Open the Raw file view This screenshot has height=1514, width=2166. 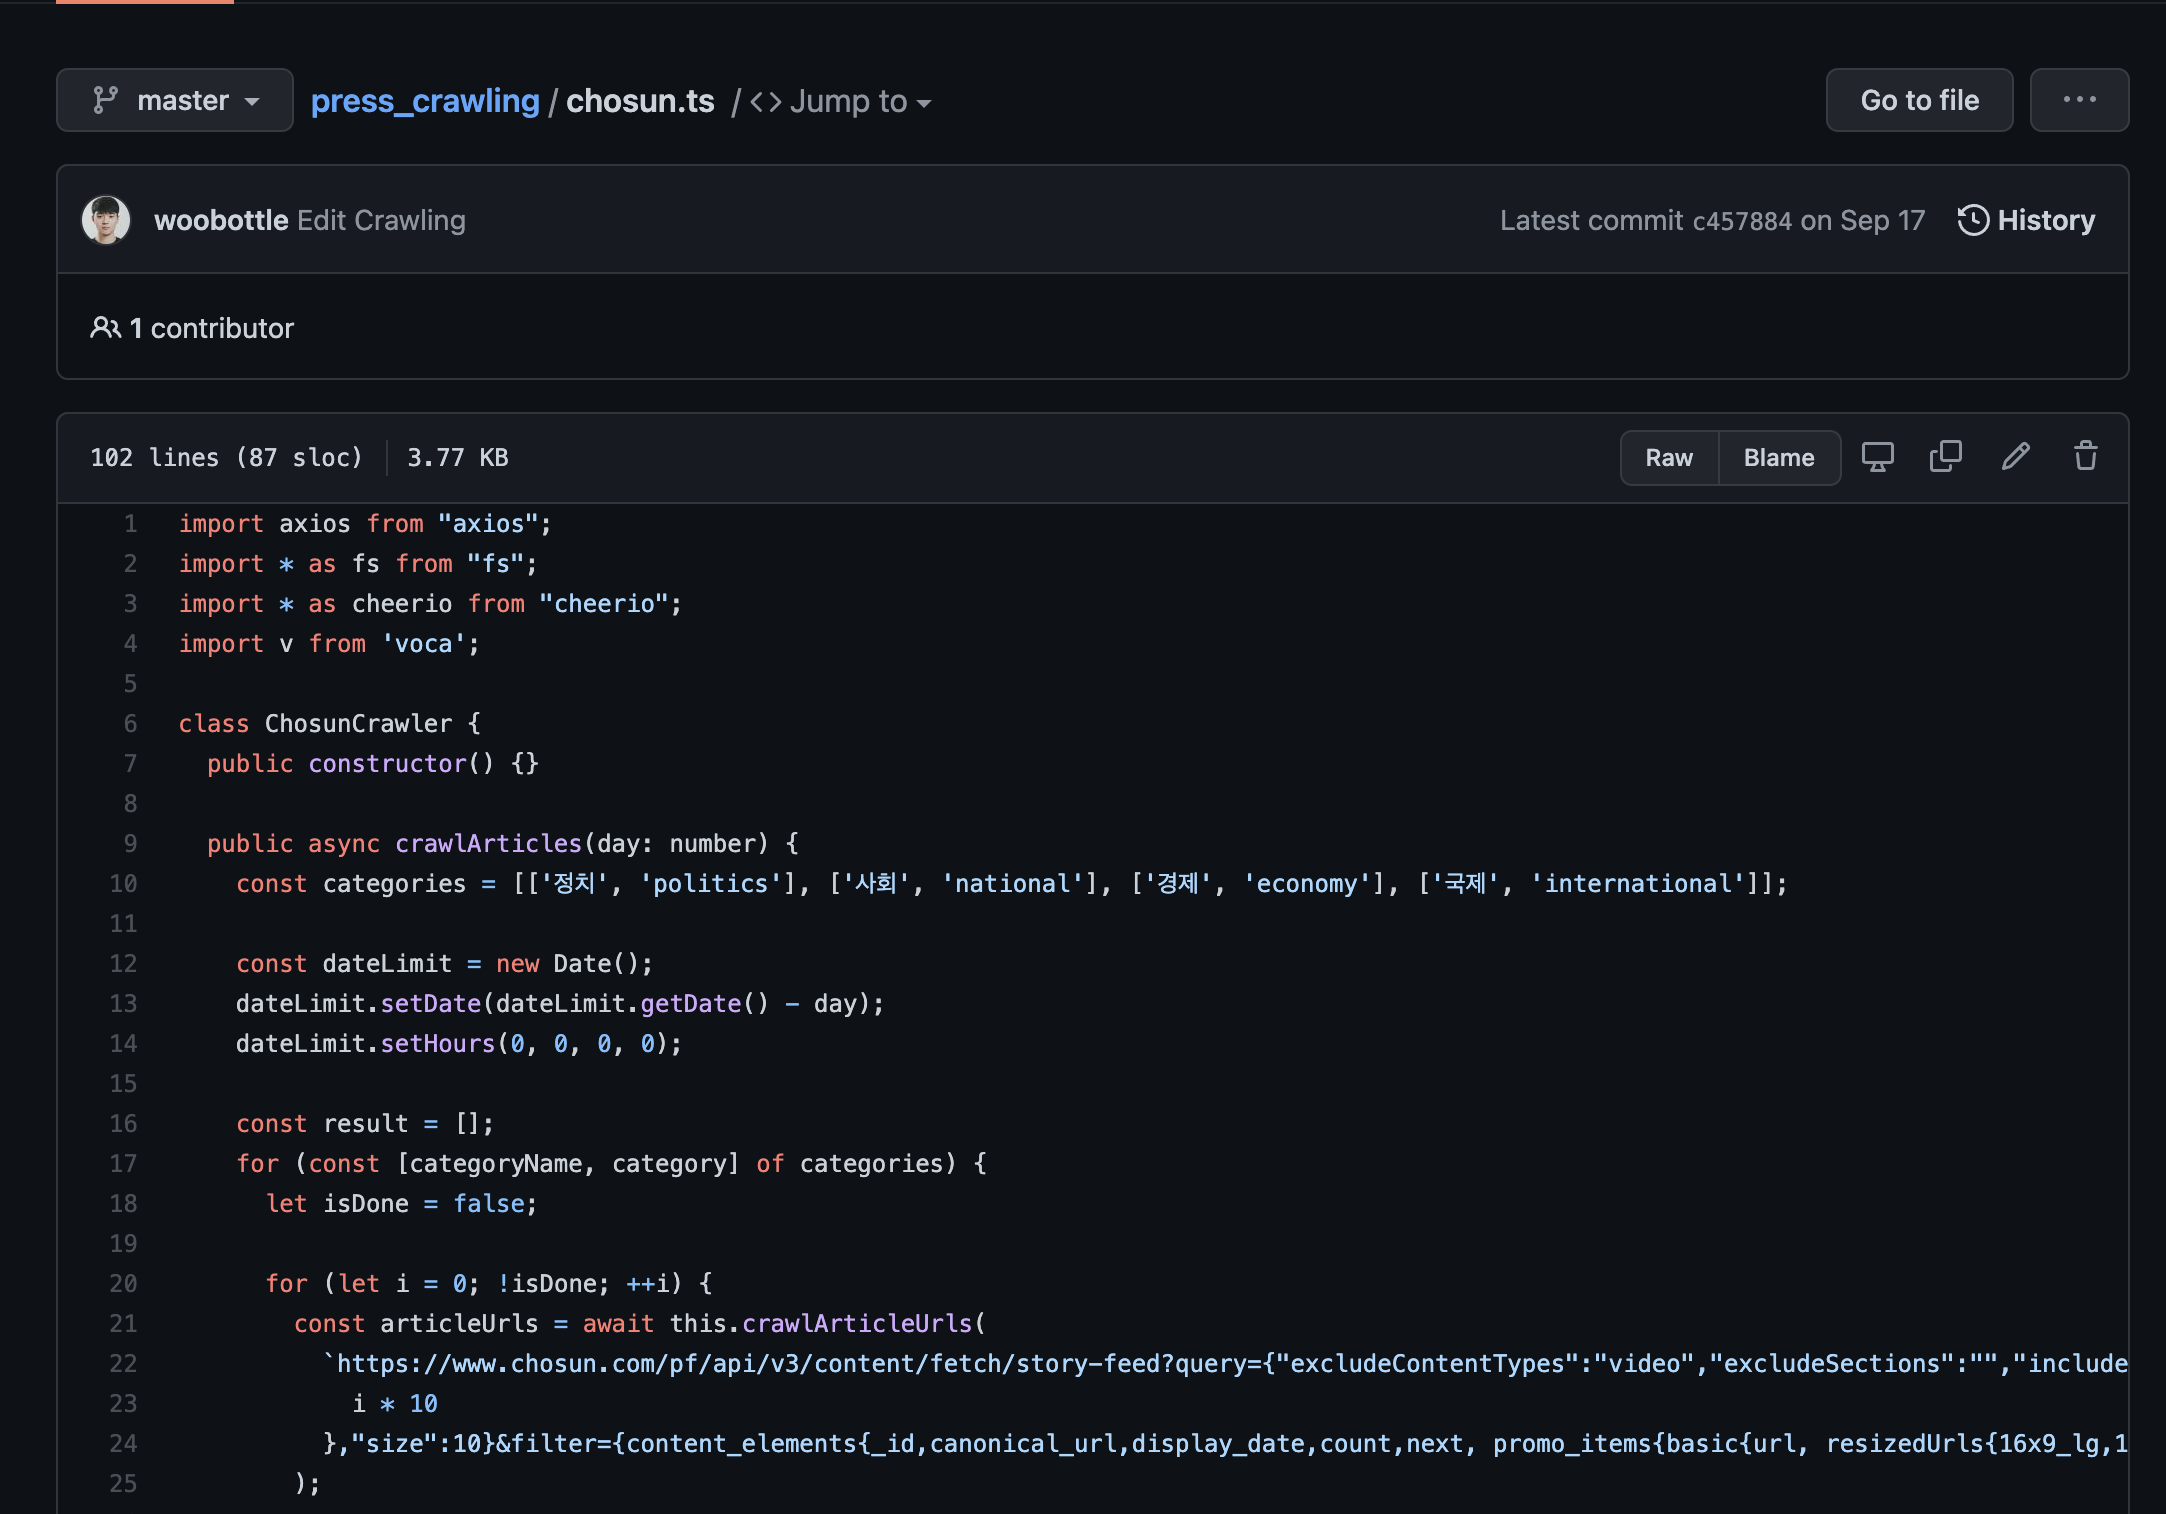click(x=1669, y=458)
